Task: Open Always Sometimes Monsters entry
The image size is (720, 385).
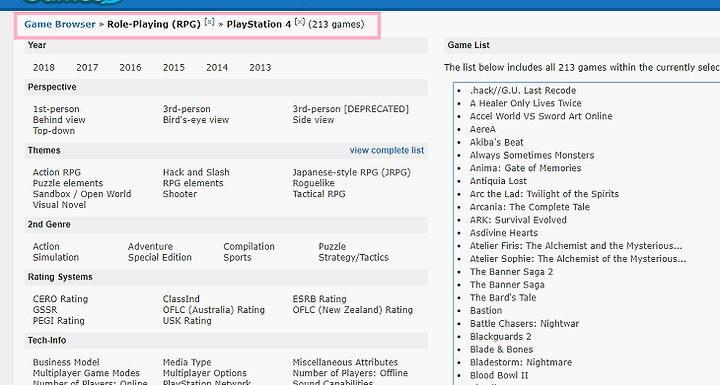Action: point(532,155)
